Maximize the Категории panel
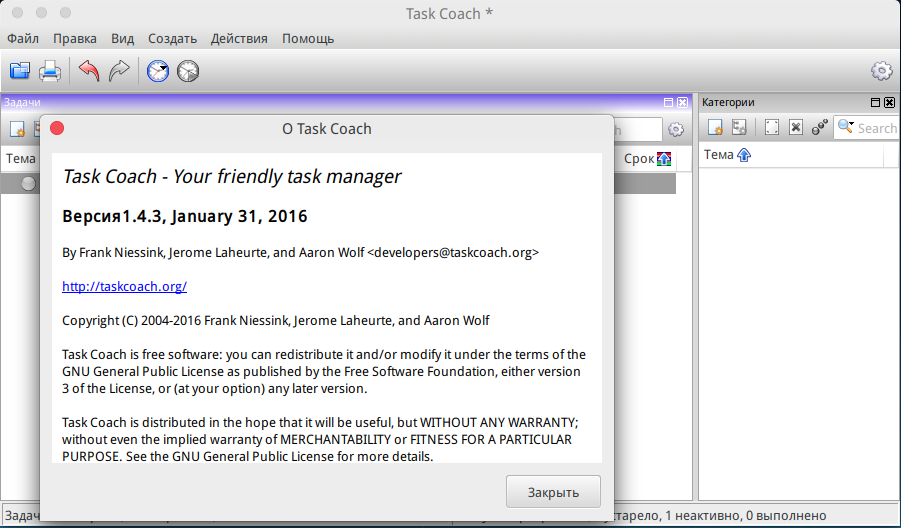The height and width of the screenshot is (528, 901). coord(875,102)
